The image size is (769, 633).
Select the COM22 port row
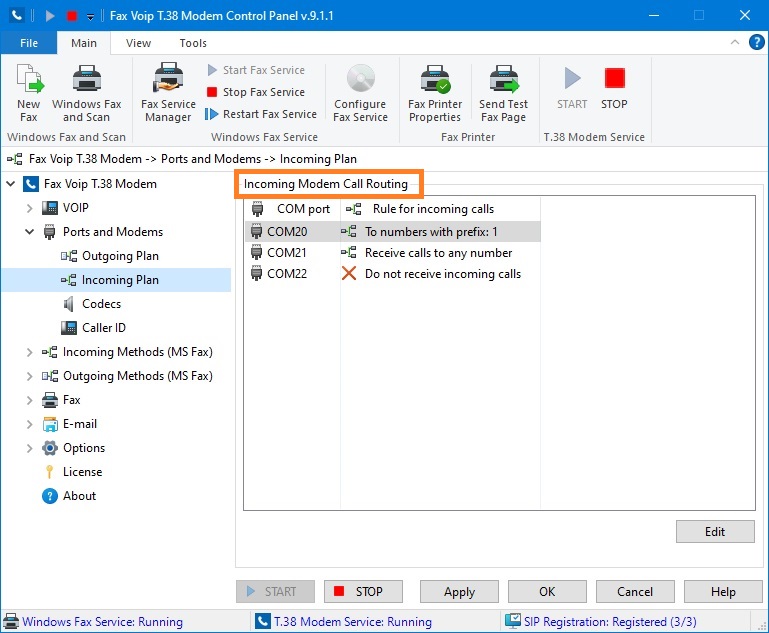392,274
